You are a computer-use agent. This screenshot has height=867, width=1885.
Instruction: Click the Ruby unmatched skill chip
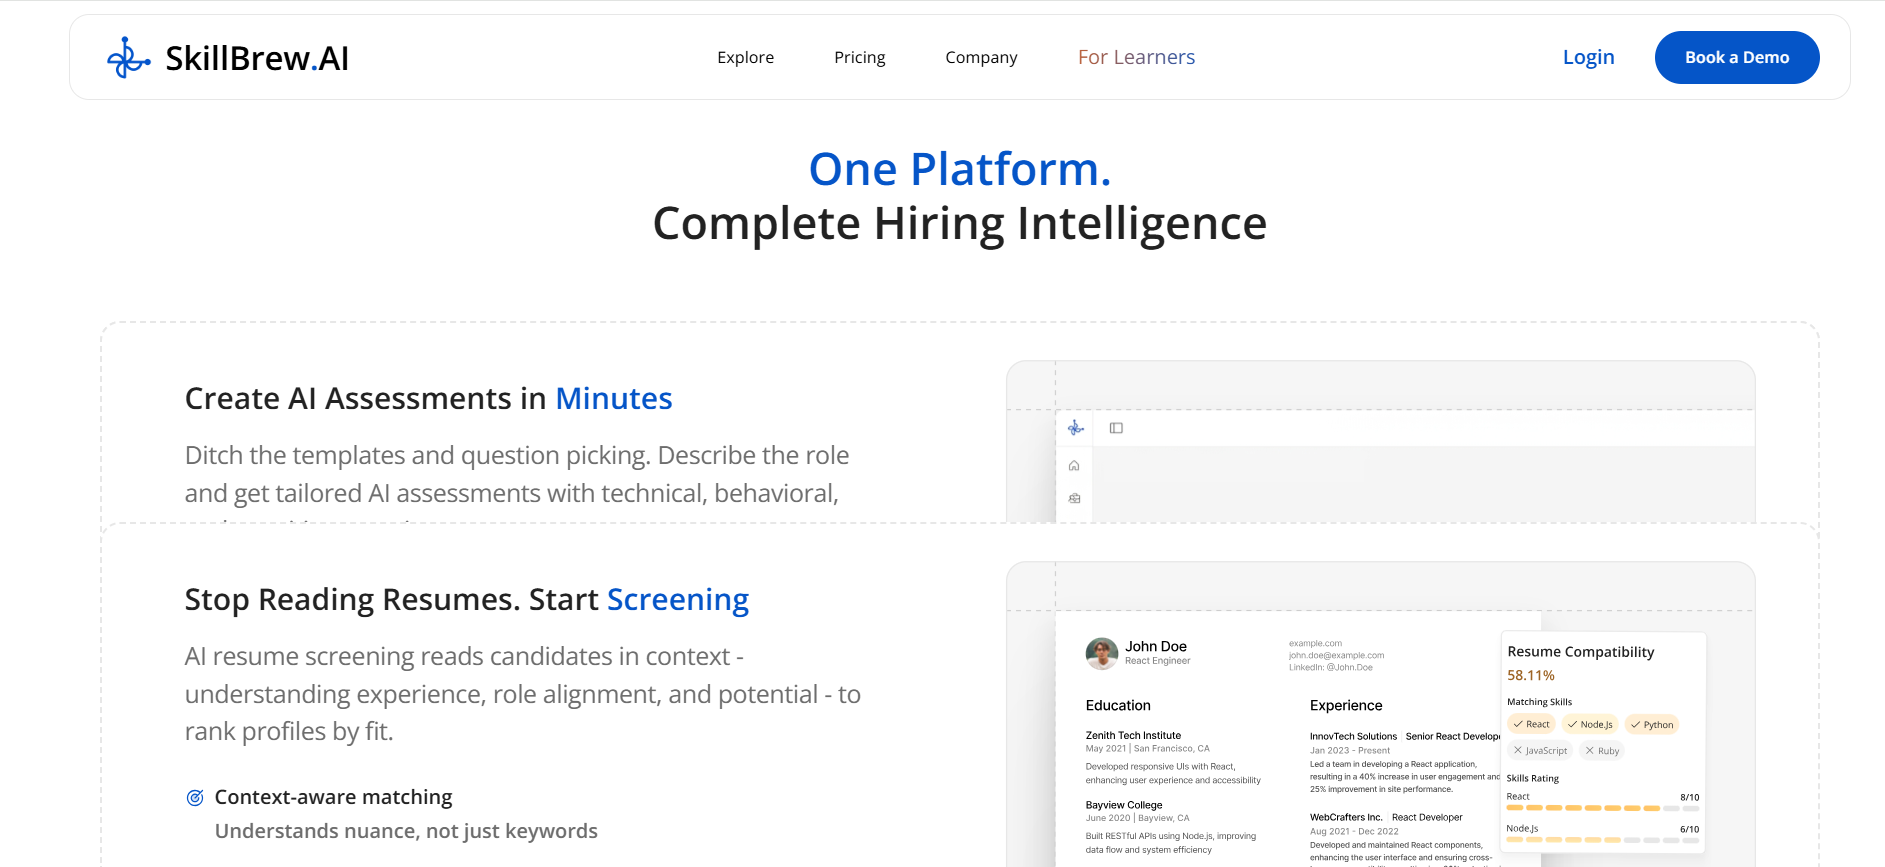point(1602,750)
